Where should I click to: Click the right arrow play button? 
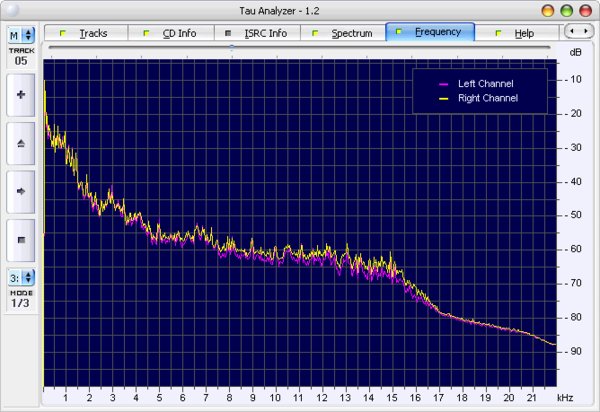point(21,192)
